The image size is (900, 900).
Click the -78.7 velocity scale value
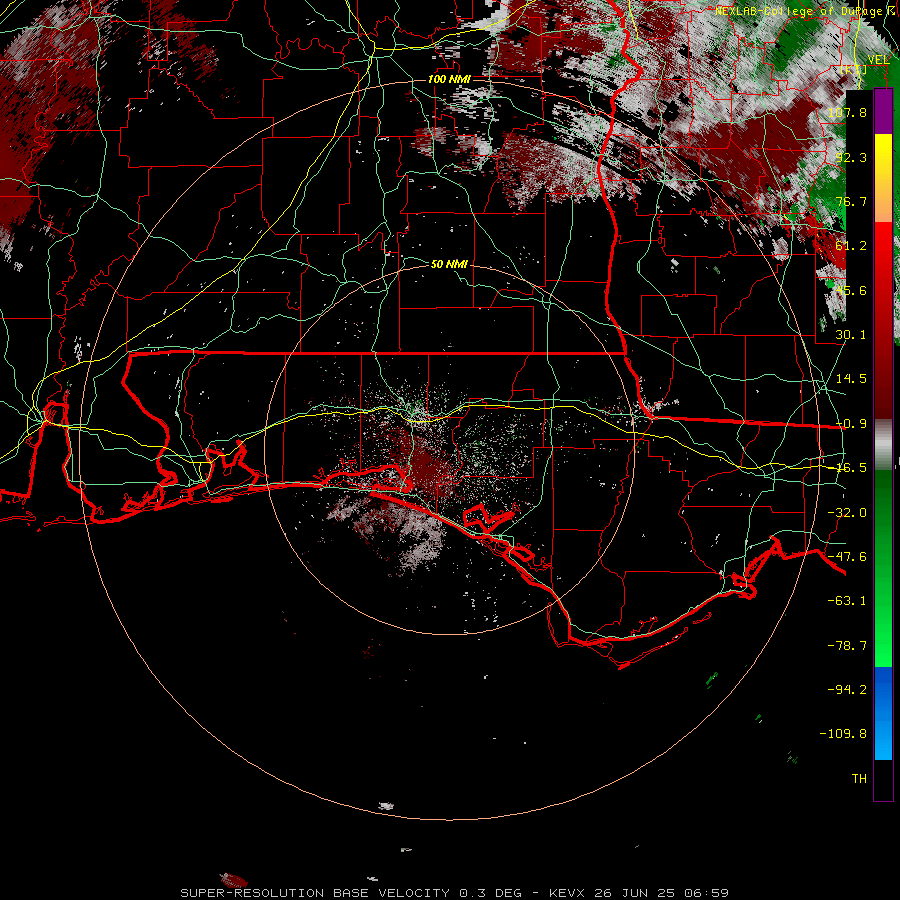click(847, 646)
